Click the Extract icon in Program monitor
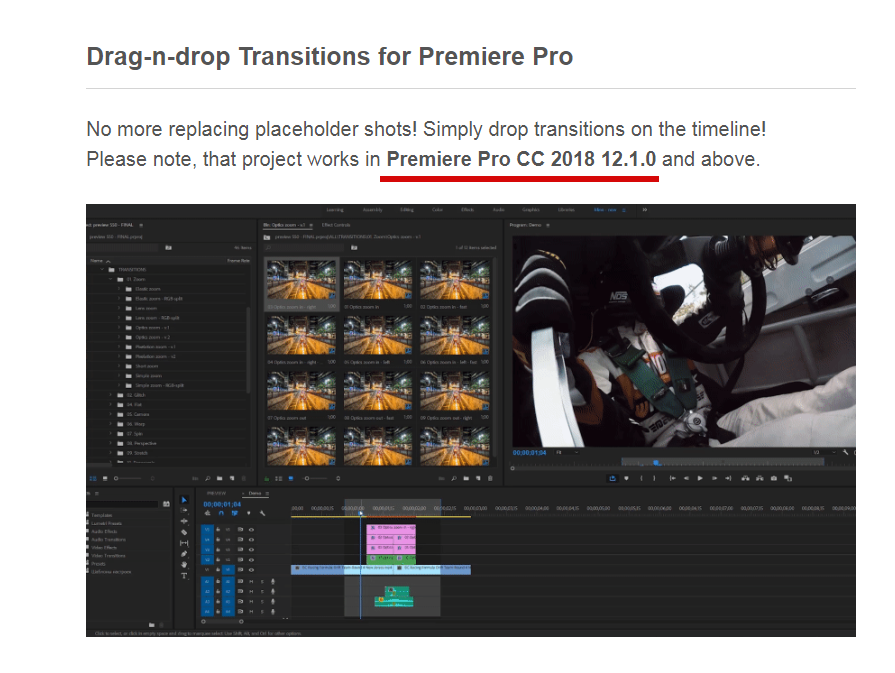Viewport: 895px width, 673px height. (759, 478)
